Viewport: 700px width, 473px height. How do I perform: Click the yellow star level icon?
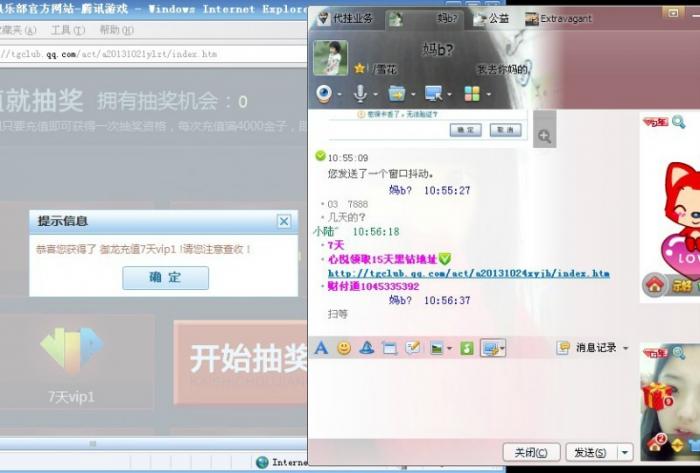(x=359, y=68)
